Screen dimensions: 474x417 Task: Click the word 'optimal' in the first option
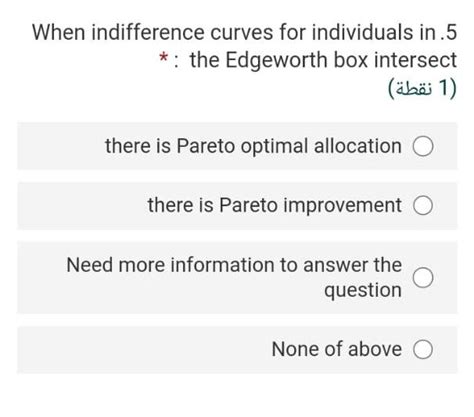pyautogui.click(x=274, y=147)
